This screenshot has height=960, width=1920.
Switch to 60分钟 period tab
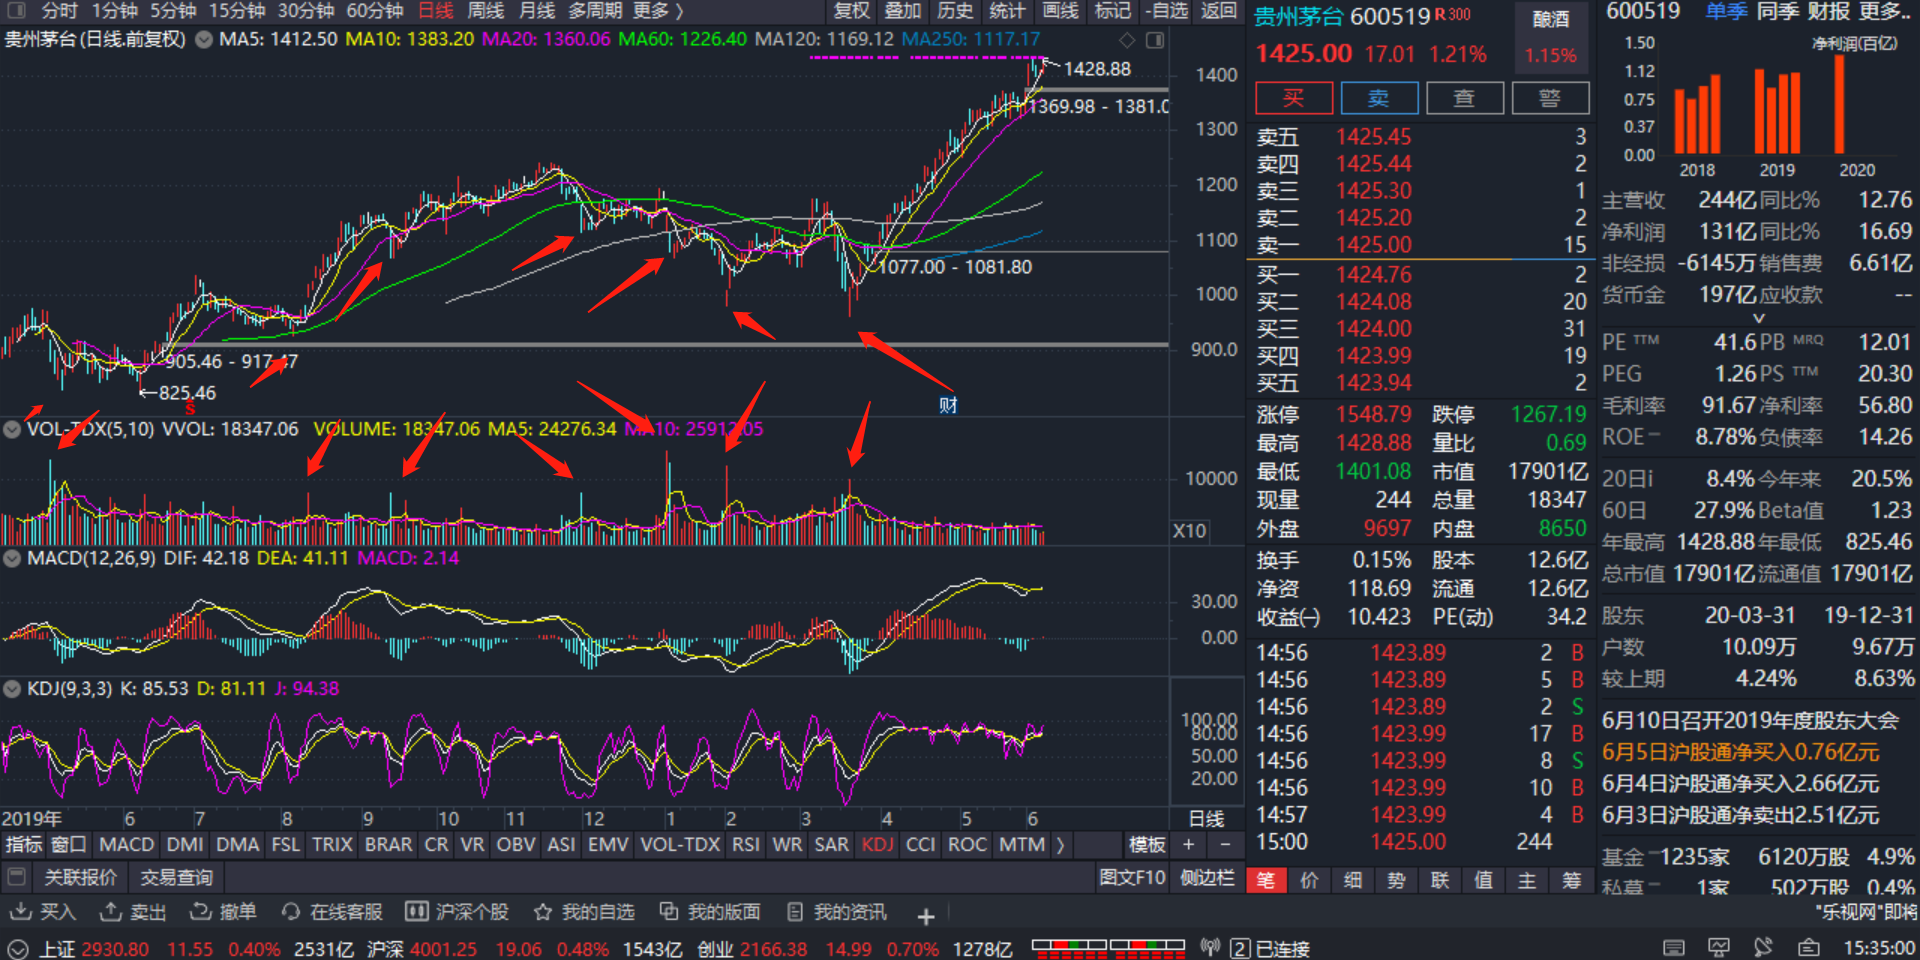[374, 11]
